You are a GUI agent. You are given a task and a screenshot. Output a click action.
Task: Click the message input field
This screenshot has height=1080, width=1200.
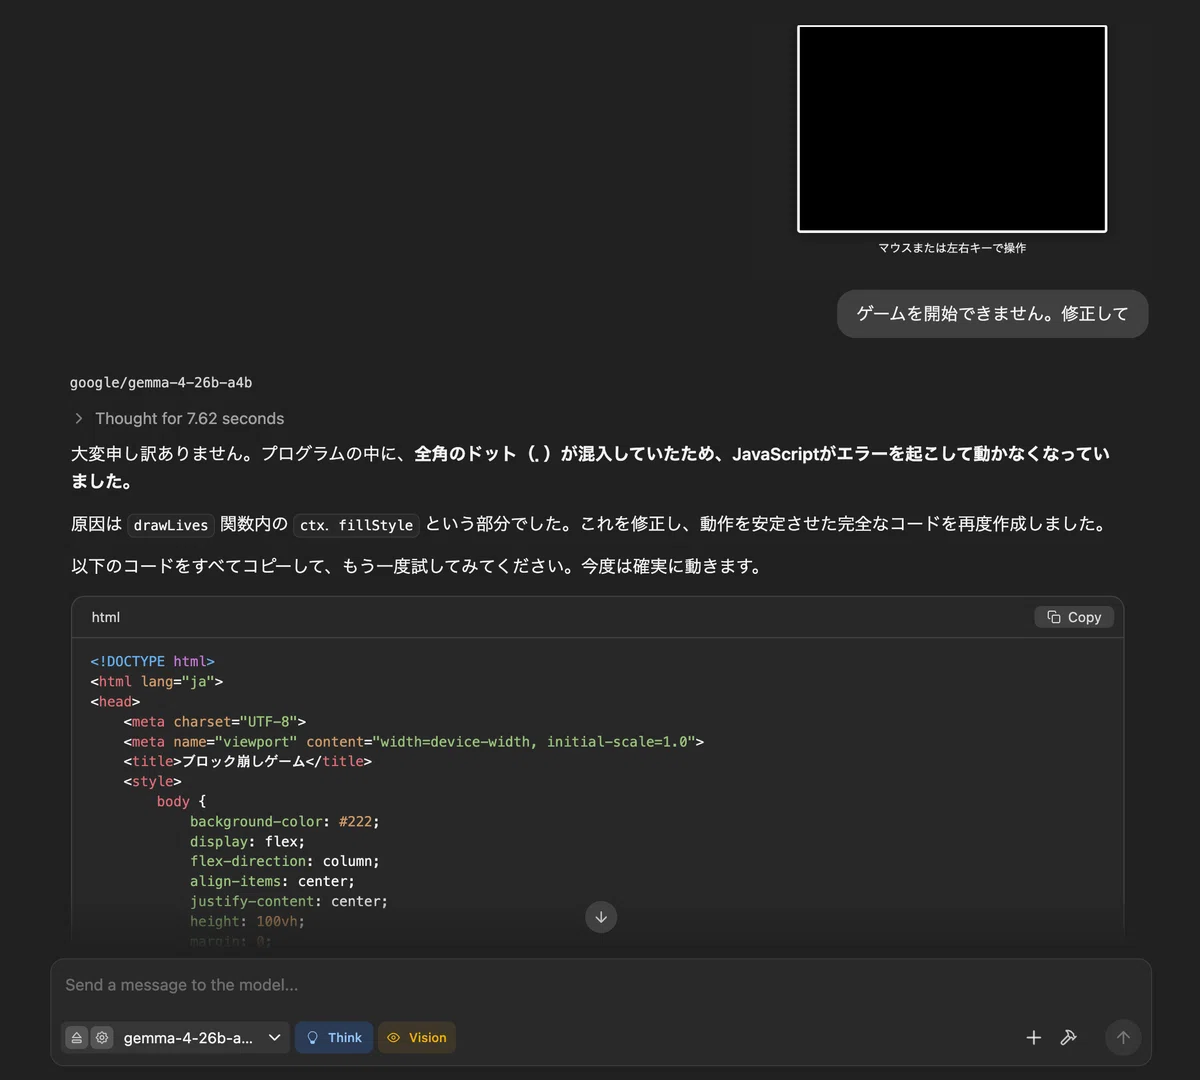[x=600, y=985]
